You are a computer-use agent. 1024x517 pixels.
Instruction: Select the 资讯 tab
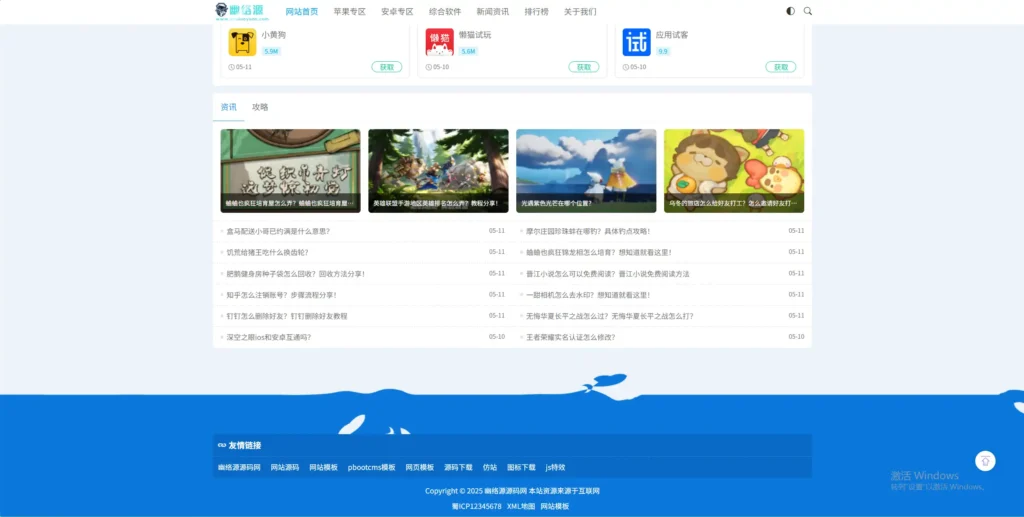coord(229,107)
